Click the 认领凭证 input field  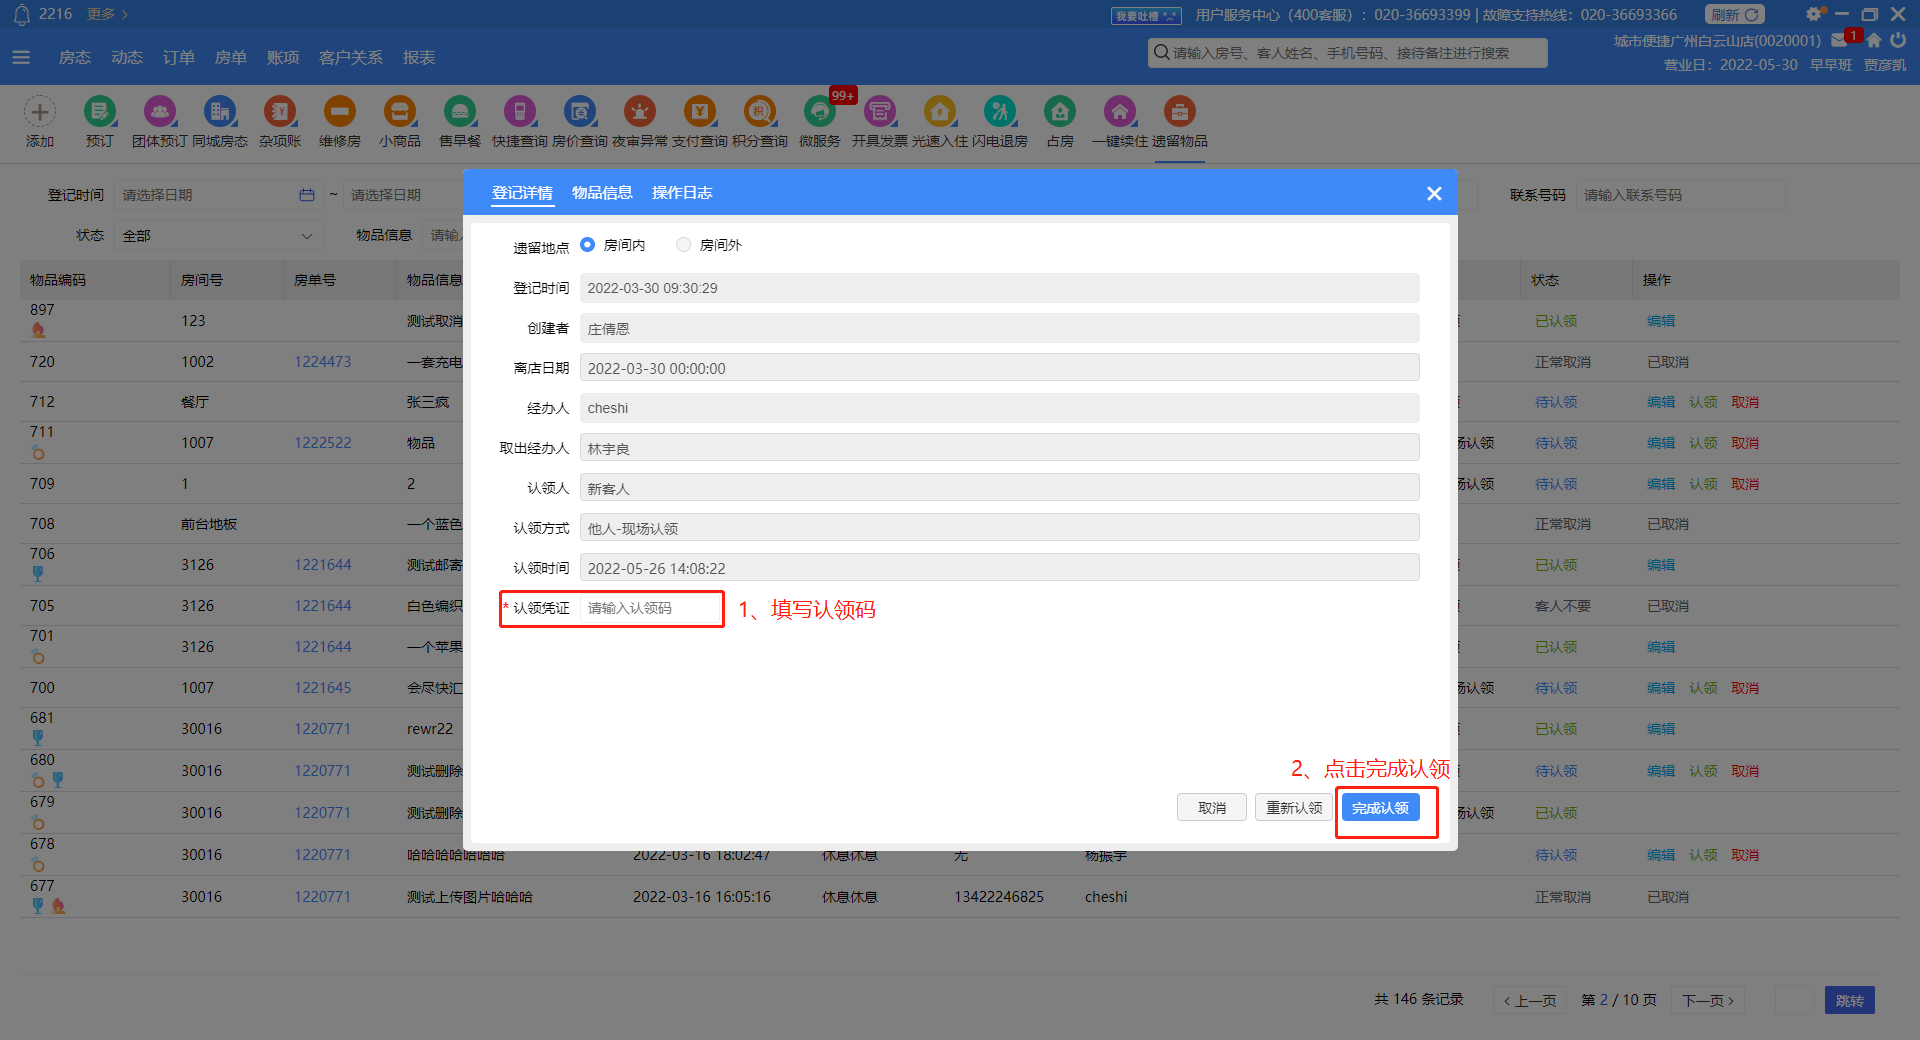click(x=650, y=608)
